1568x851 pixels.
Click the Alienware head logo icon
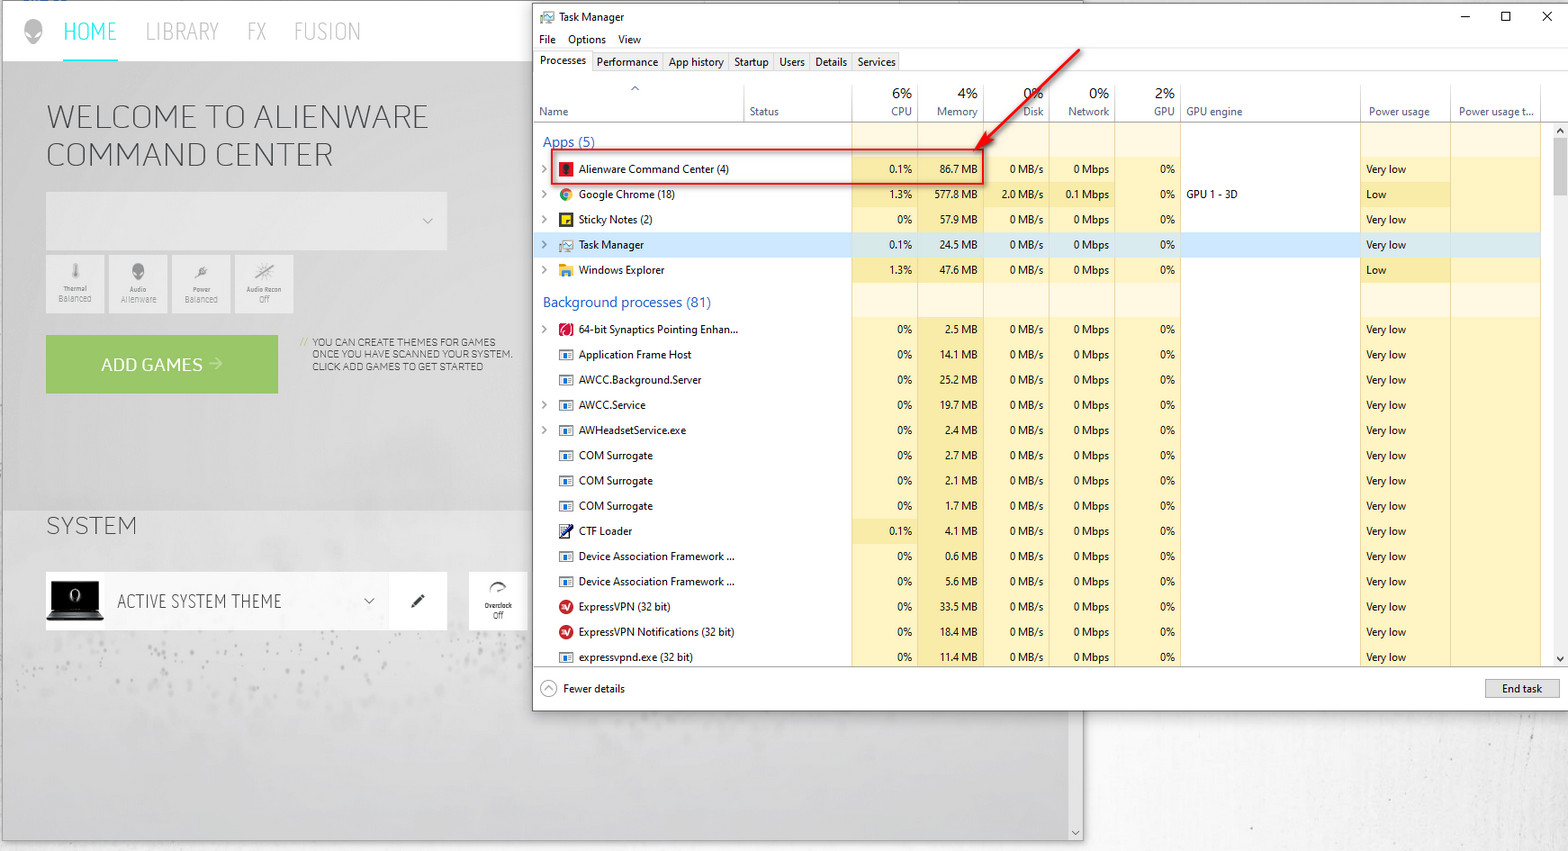tap(33, 32)
